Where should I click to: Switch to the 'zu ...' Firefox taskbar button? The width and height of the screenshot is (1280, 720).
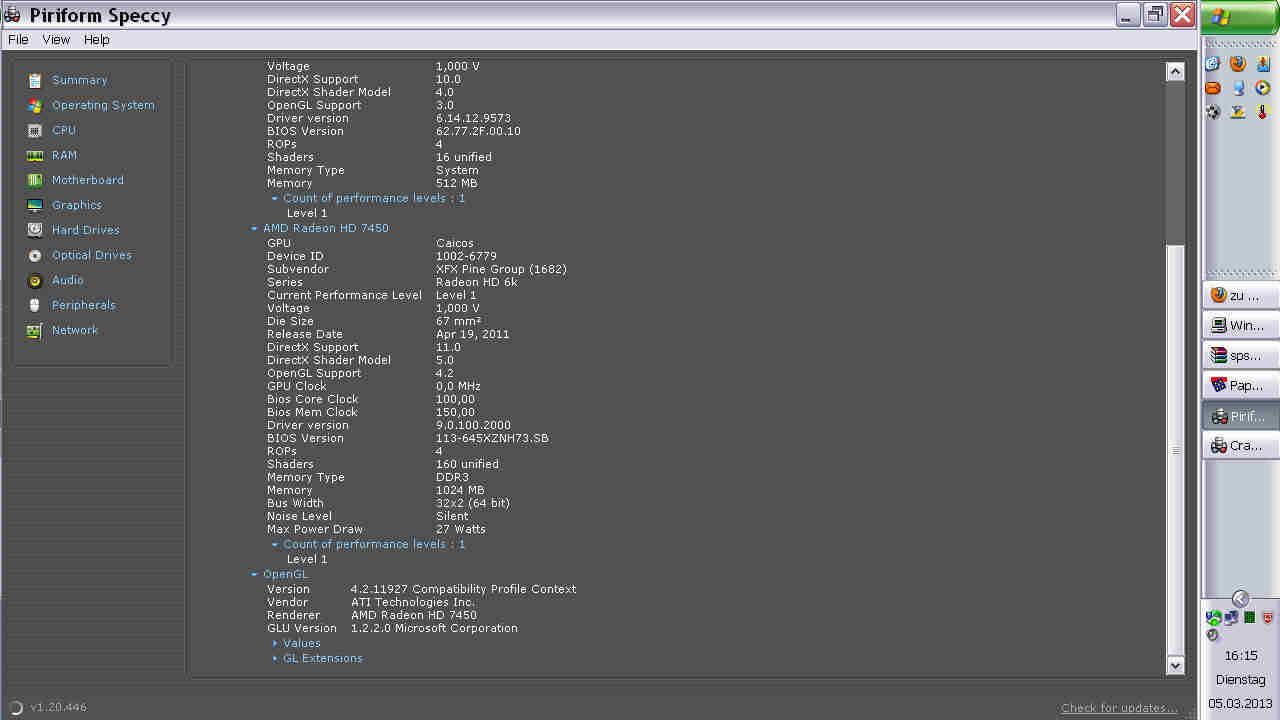coord(1240,295)
